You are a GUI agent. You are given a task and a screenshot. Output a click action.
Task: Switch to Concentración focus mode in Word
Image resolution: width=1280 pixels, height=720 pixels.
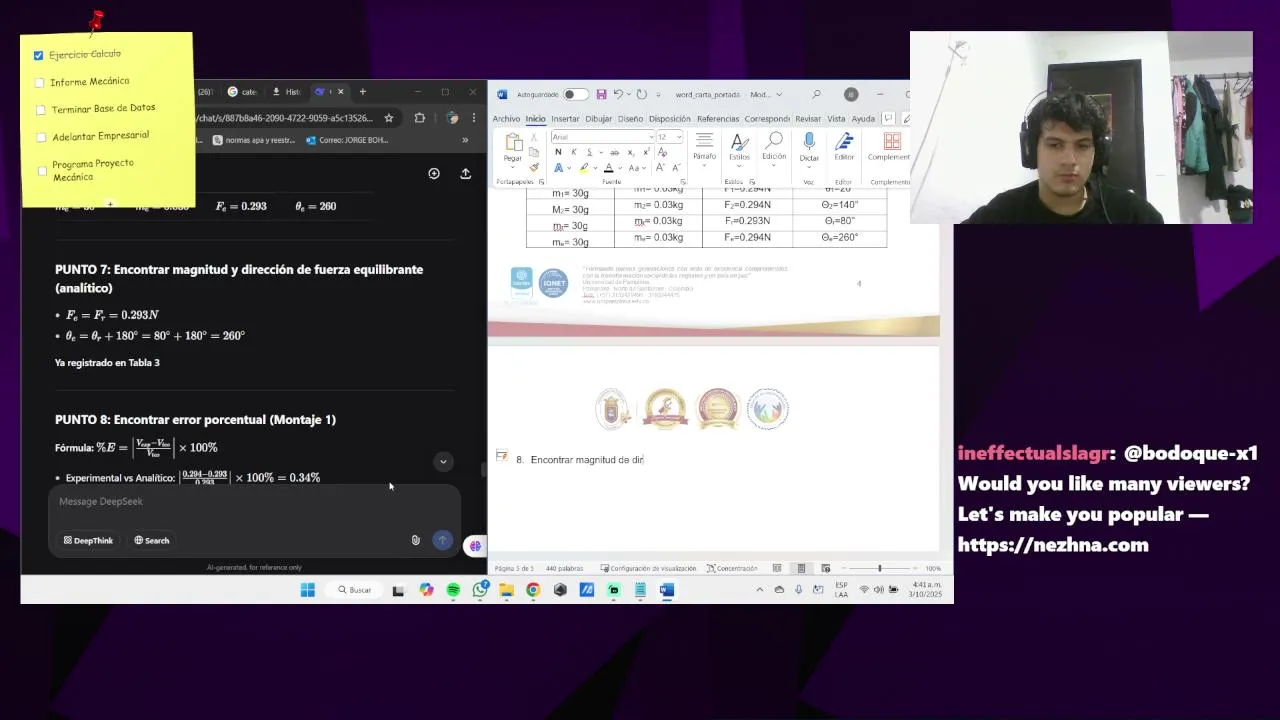pyautogui.click(x=732, y=568)
